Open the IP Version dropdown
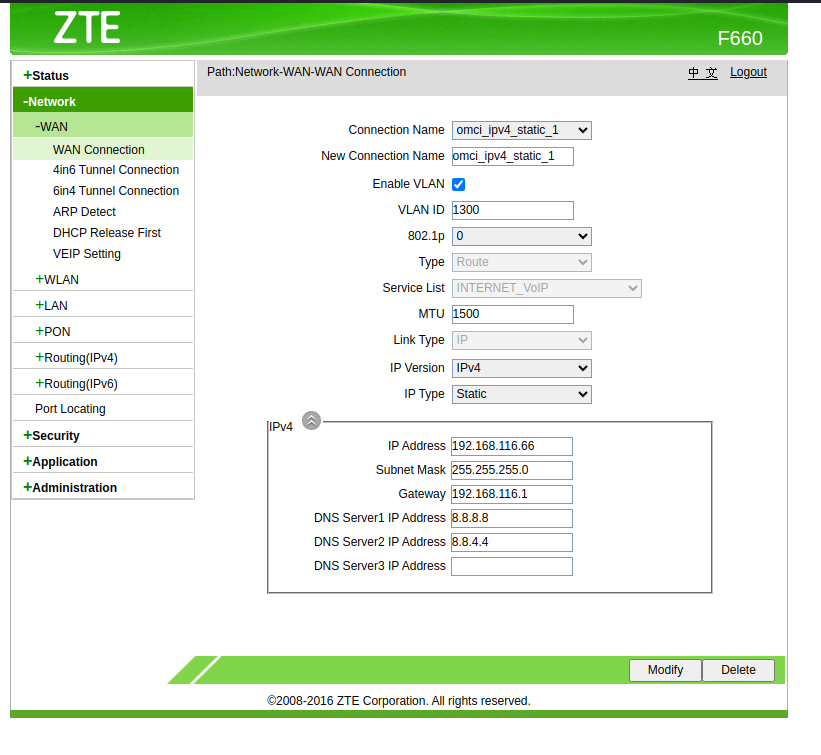 pos(521,368)
